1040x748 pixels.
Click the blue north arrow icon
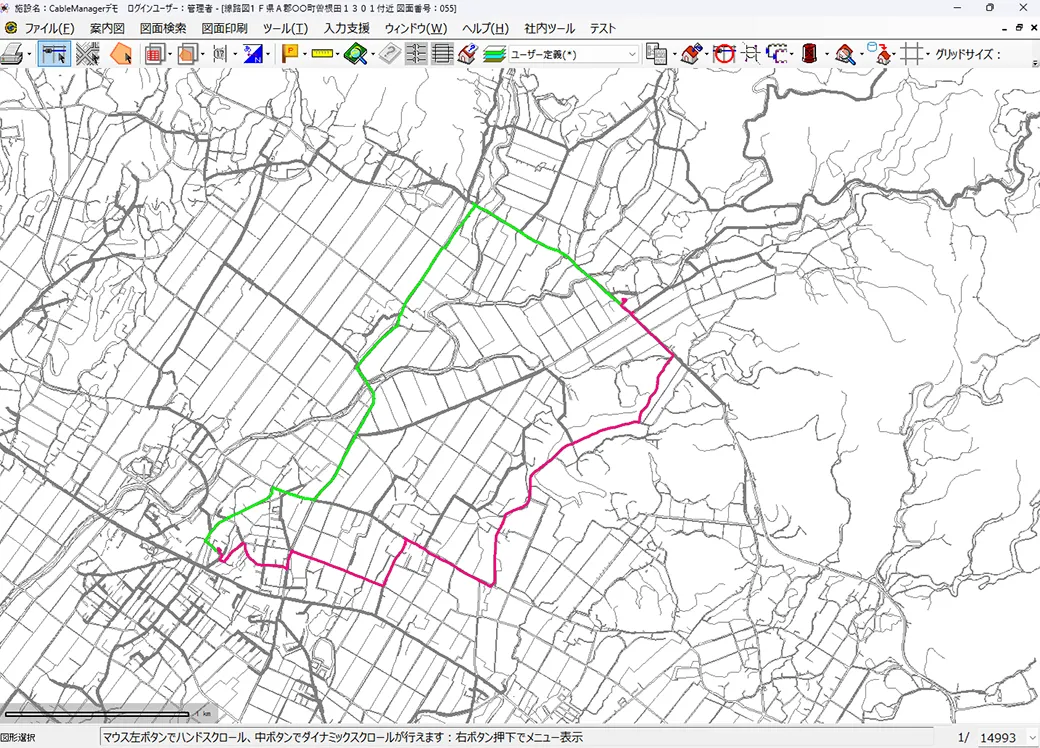253,54
